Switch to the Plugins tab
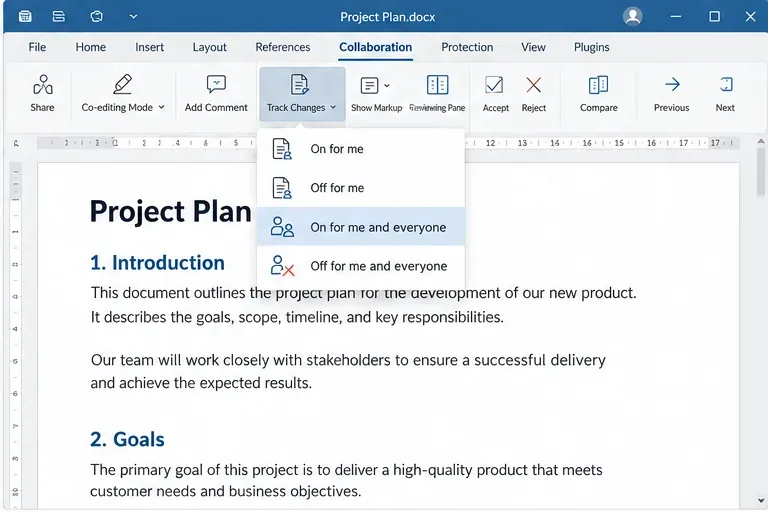Image resolution: width=768 pixels, height=512 pixels. 592,47
